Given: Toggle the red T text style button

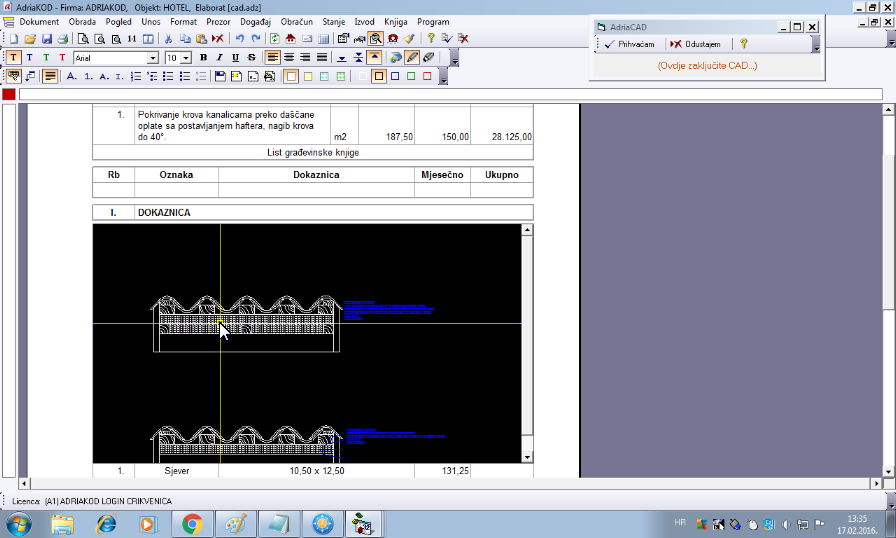Looking at the screenshot, I should point(62,58).
